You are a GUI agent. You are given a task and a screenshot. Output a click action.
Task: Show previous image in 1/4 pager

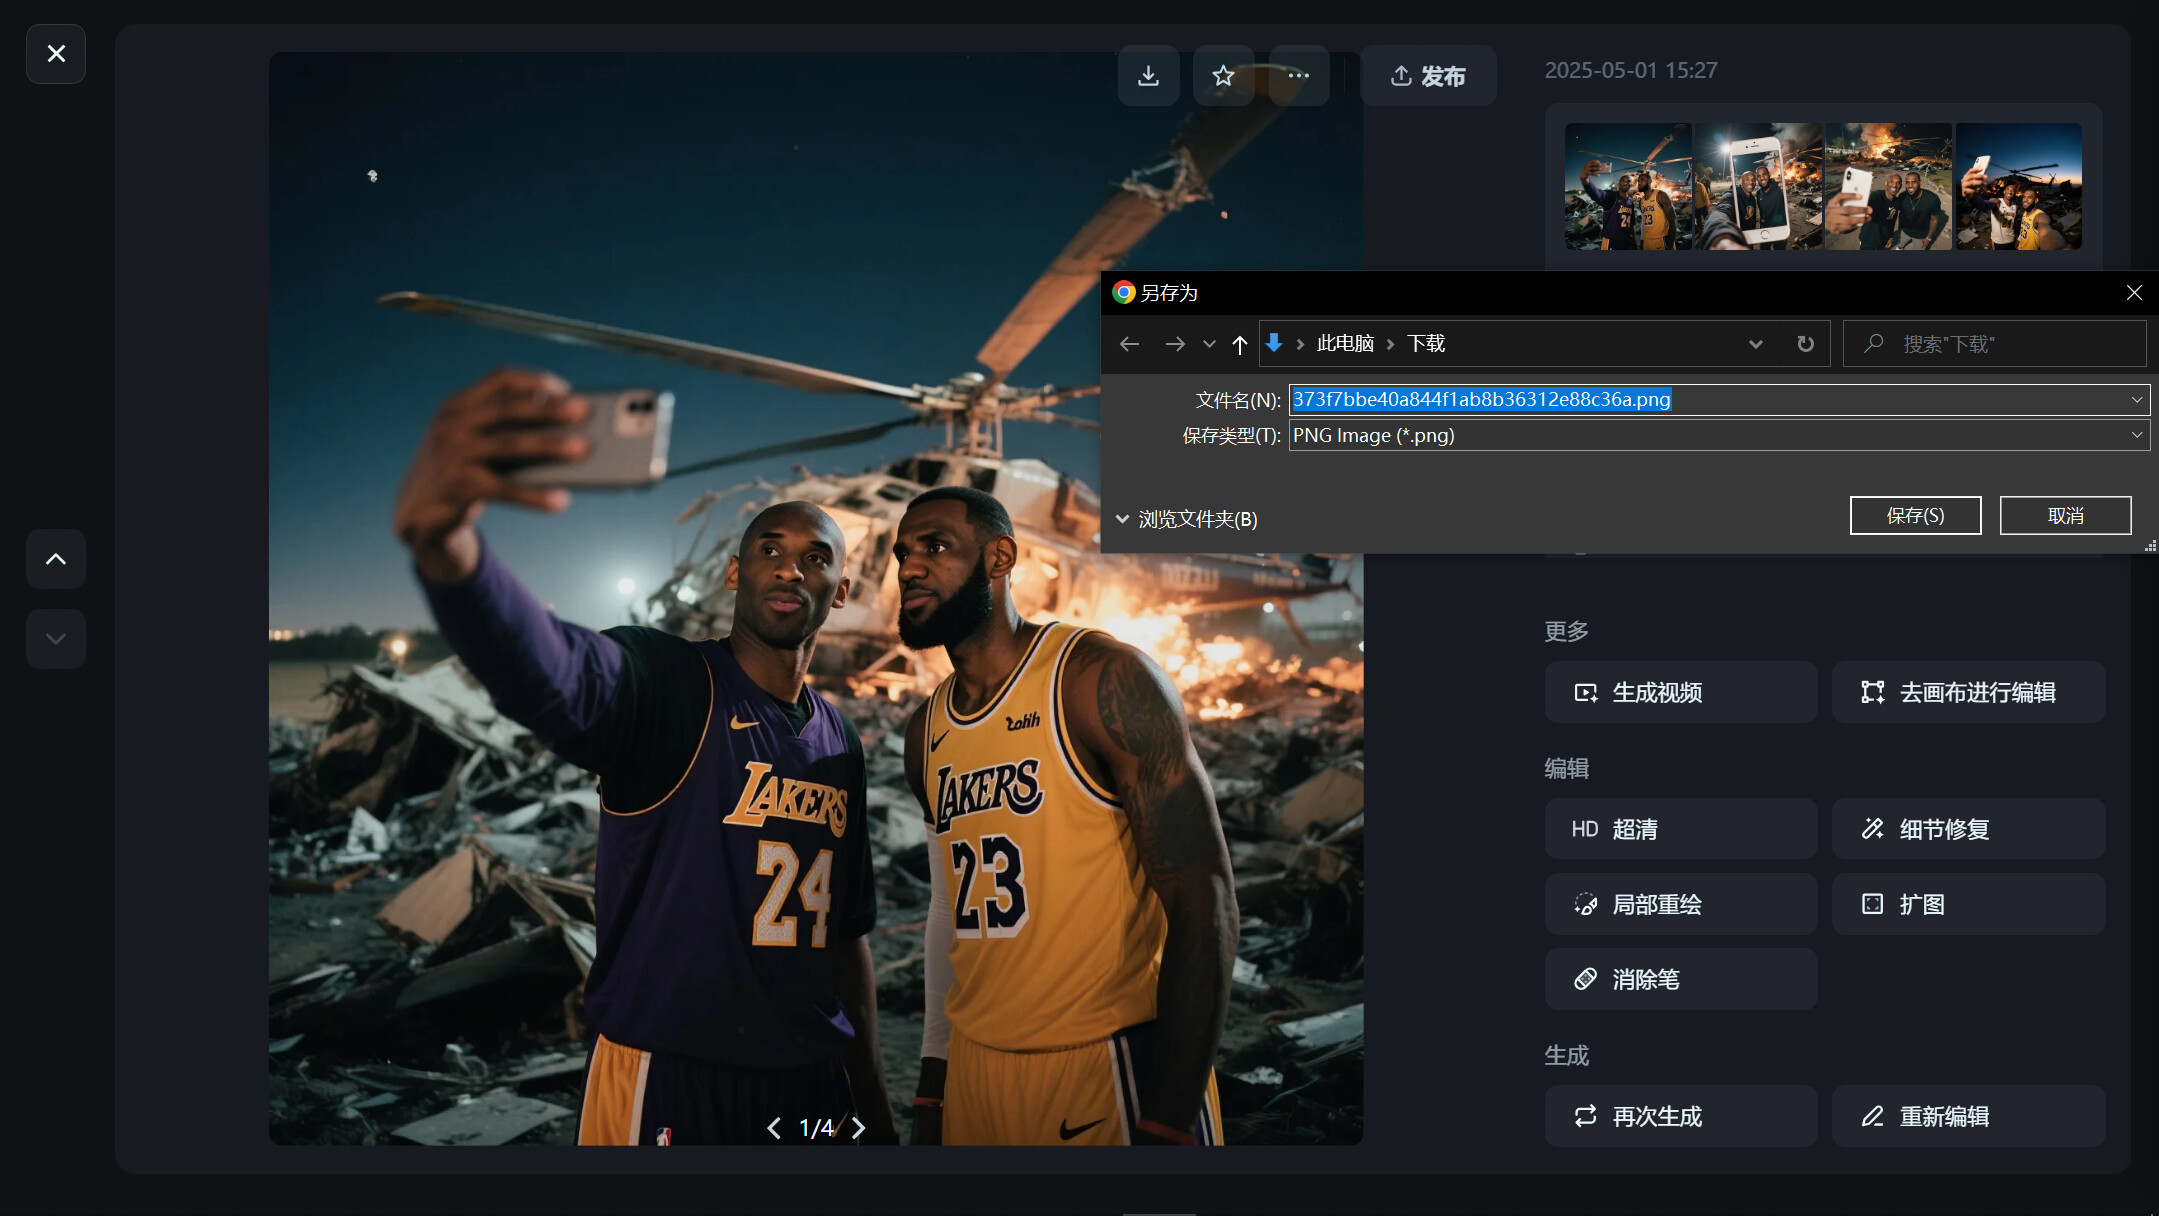tap(774, 1128)
